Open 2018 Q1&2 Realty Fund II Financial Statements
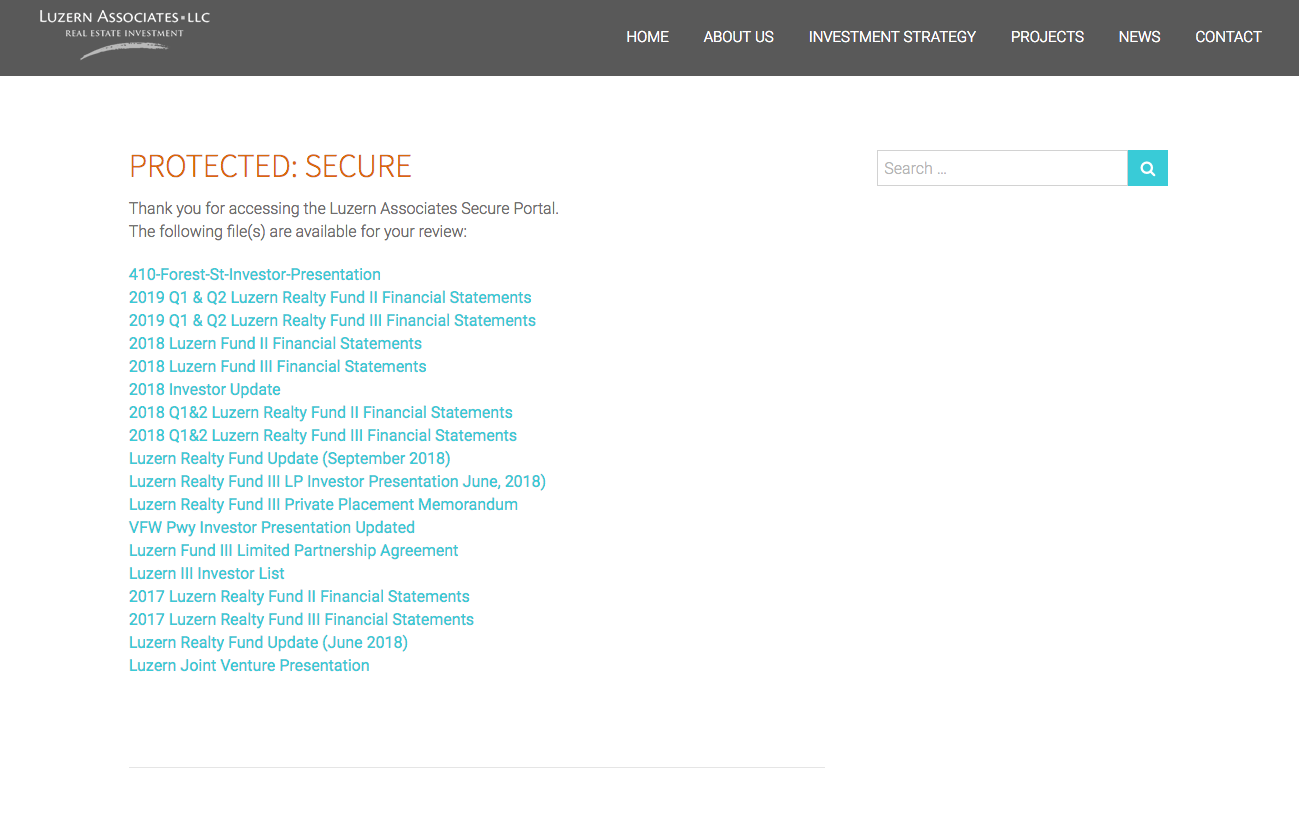Viewport: 1299px width, 818px height. pyautogui.click(x=321, y=412)
